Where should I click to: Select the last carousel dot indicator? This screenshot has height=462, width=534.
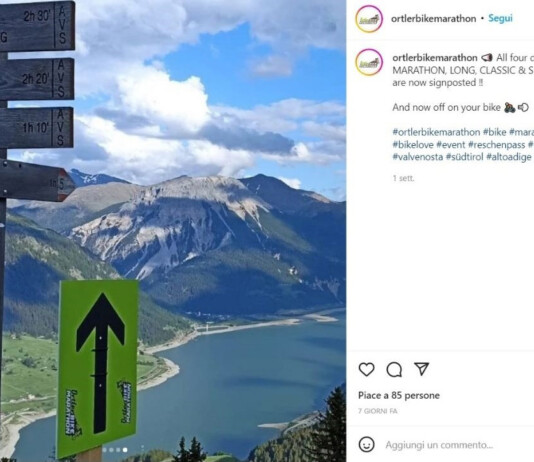pyautogui.click(x=125, y=450)
